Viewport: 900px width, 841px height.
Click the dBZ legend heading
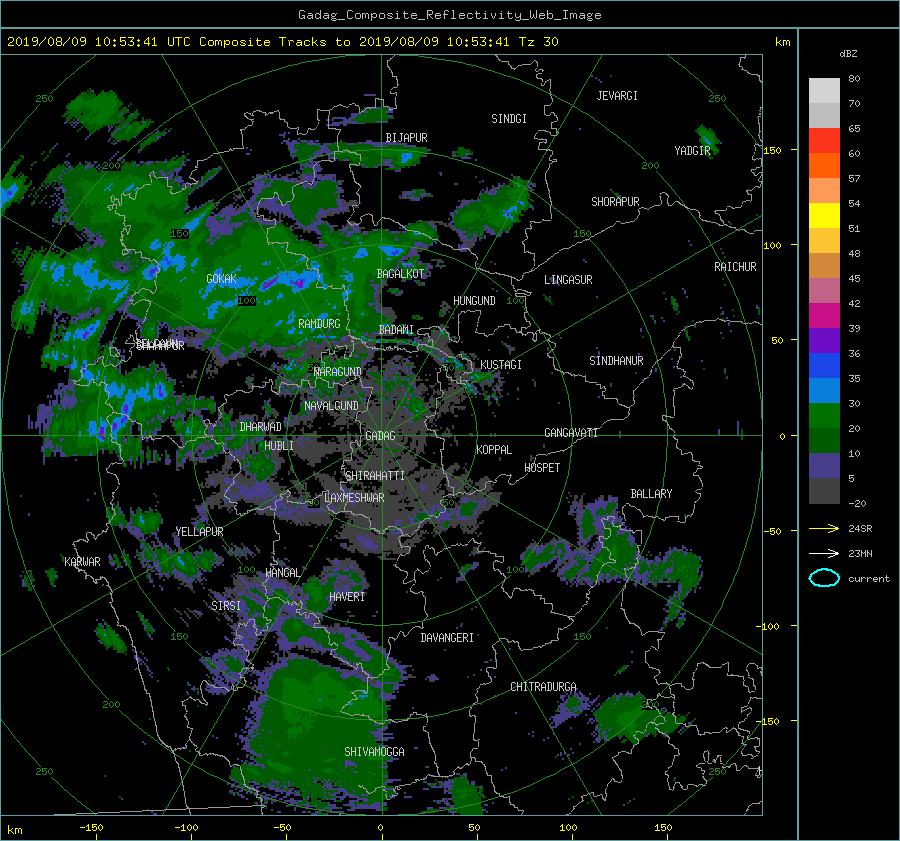848,54
